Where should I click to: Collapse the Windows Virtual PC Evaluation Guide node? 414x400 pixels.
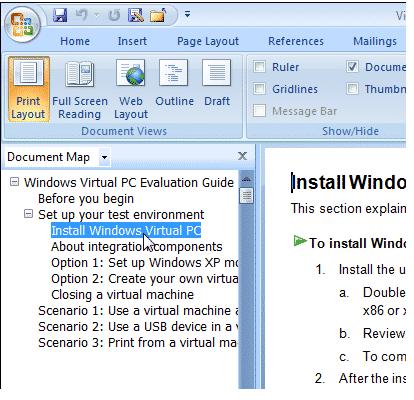(14, 182)
